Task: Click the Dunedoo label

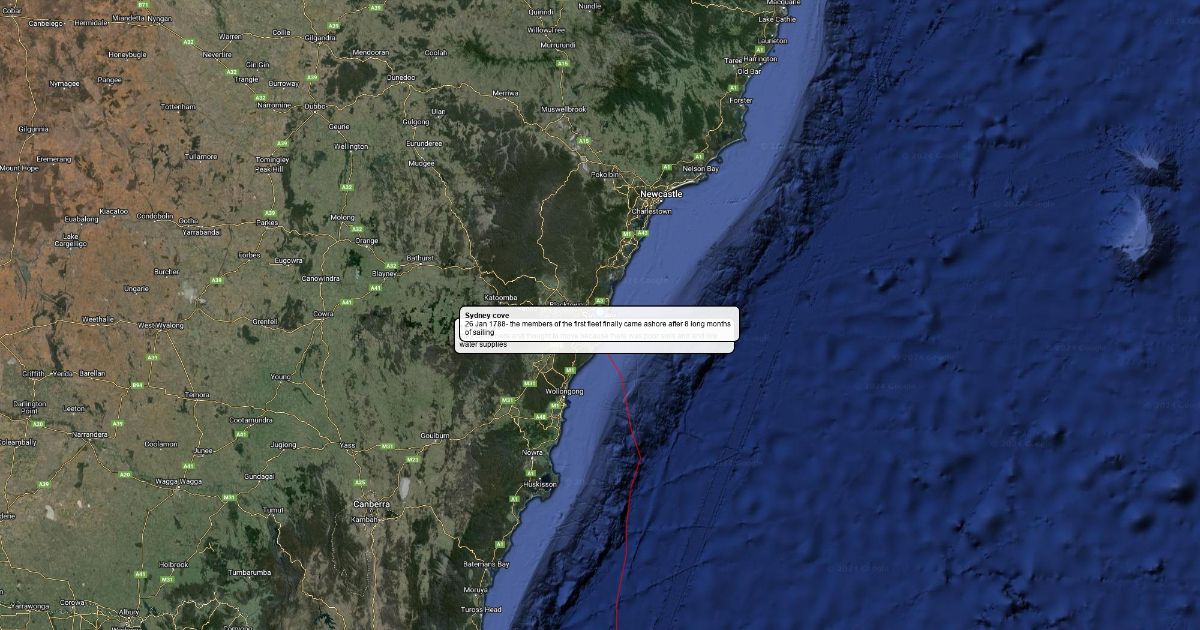Action: point(401,76)
